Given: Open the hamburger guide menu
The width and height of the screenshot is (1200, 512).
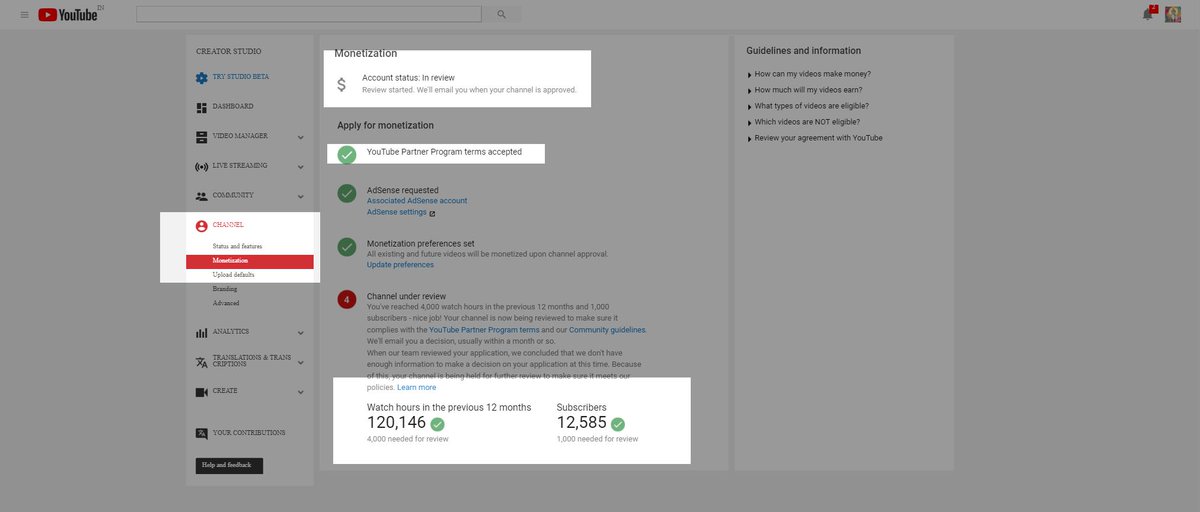Looking at the screenshot, I should pos(25,15).
